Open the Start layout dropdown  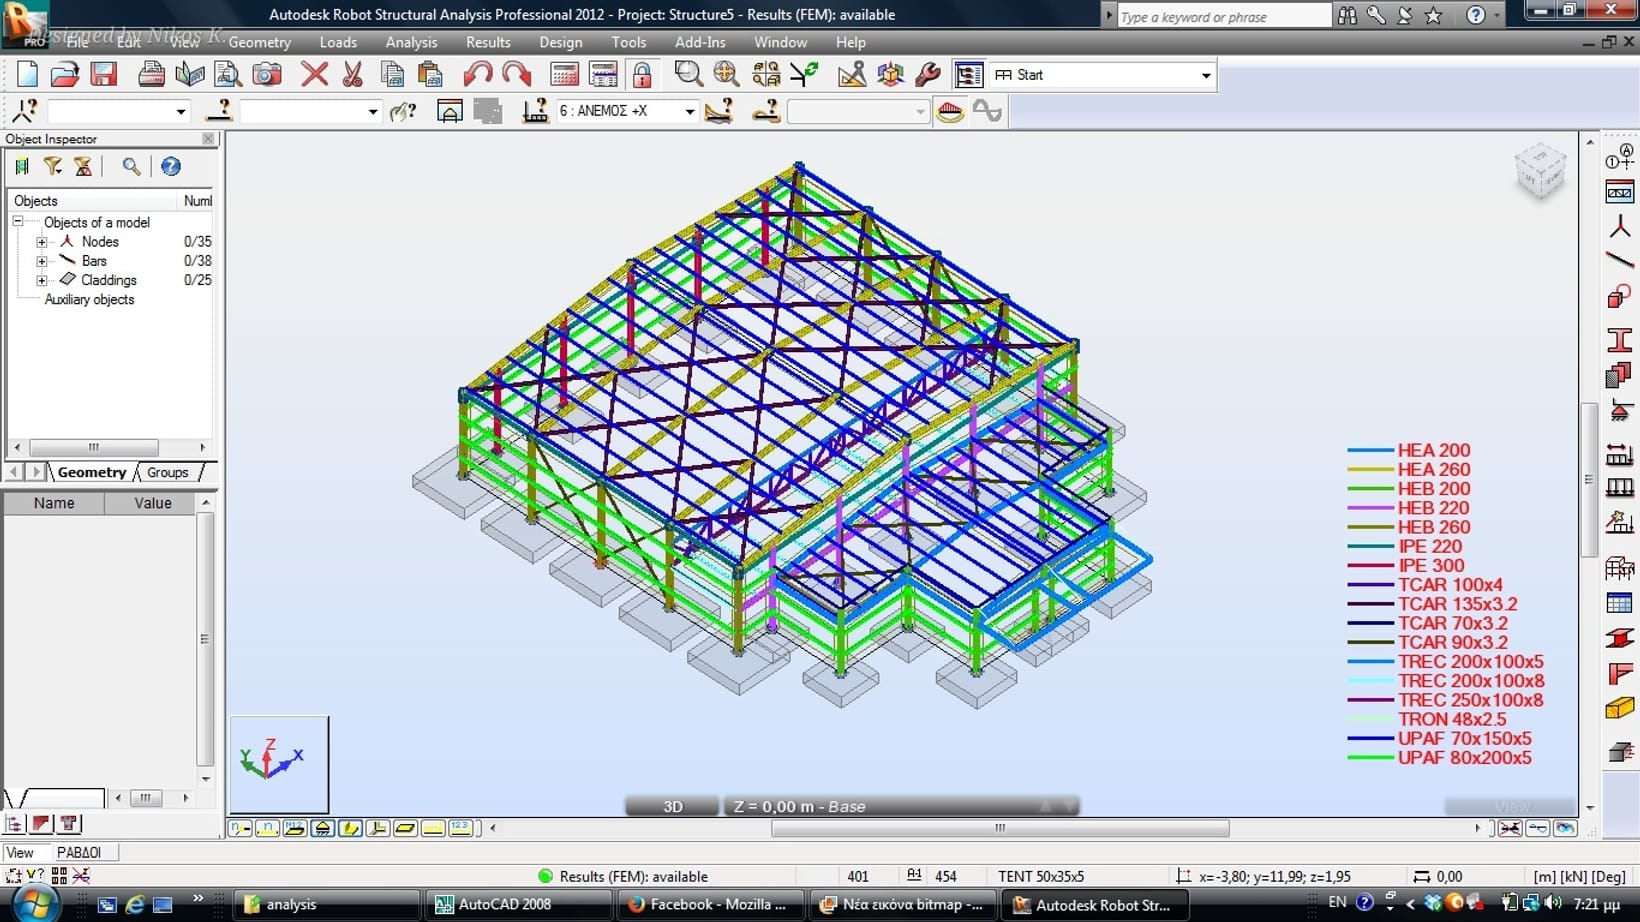pyautogui.click(x=1205, y=76)
